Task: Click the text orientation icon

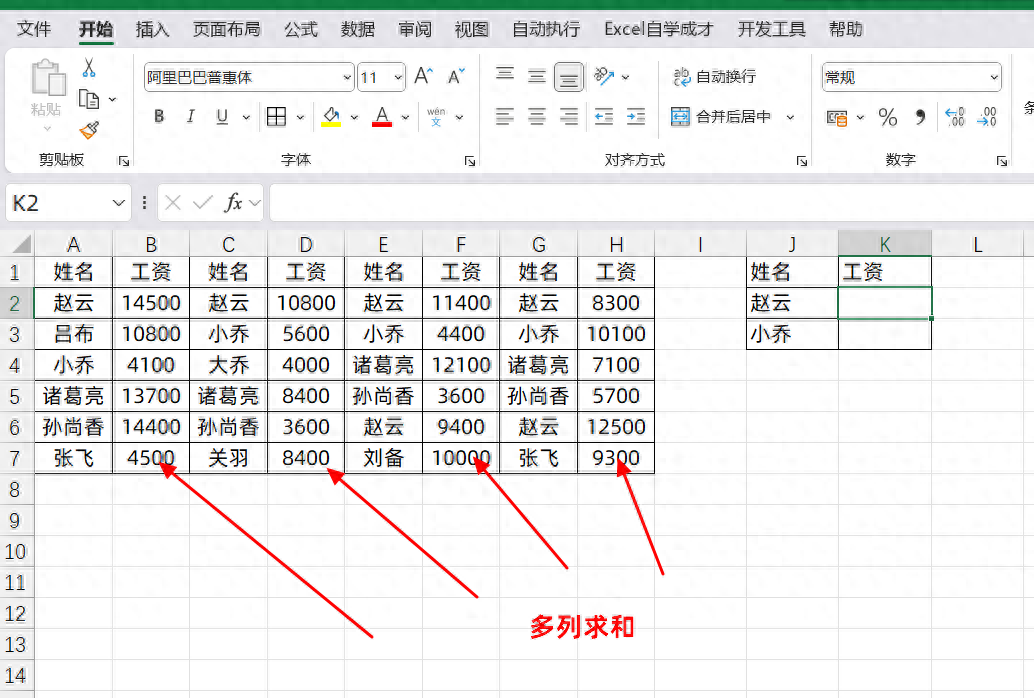Action: (603, 77)
